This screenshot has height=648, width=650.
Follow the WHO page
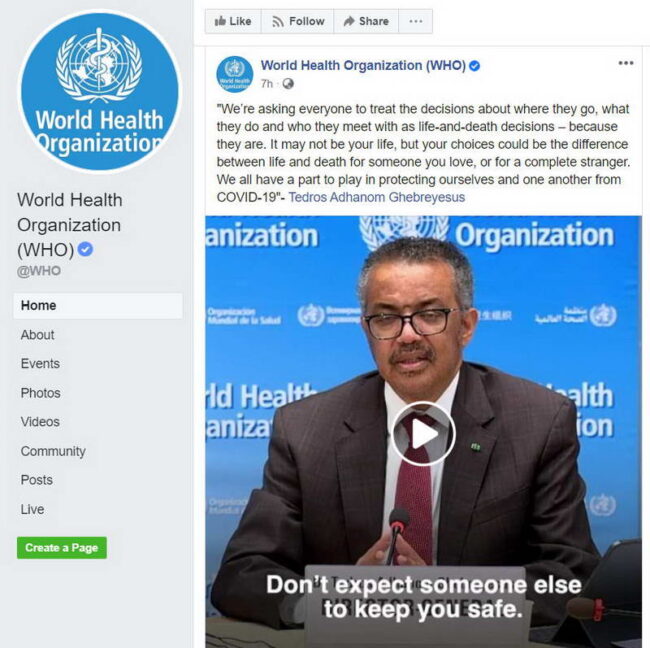pos(298,21)
